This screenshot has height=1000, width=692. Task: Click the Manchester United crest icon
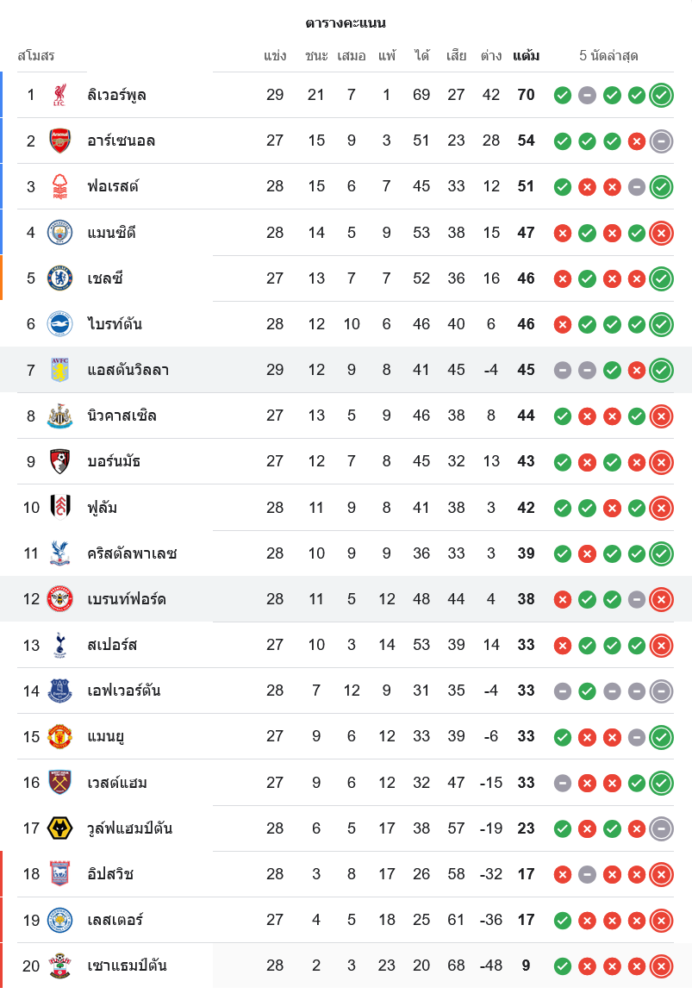[60, 737]
